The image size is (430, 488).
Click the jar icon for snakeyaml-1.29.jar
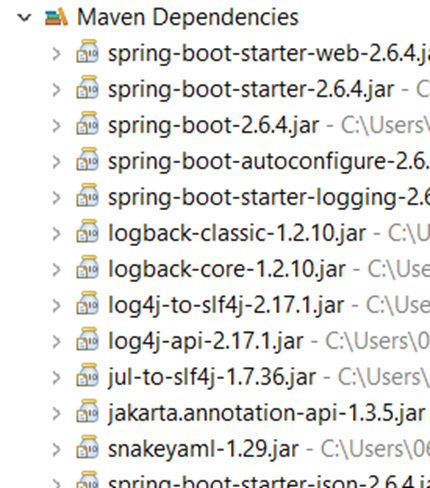(x=87, y=448)
